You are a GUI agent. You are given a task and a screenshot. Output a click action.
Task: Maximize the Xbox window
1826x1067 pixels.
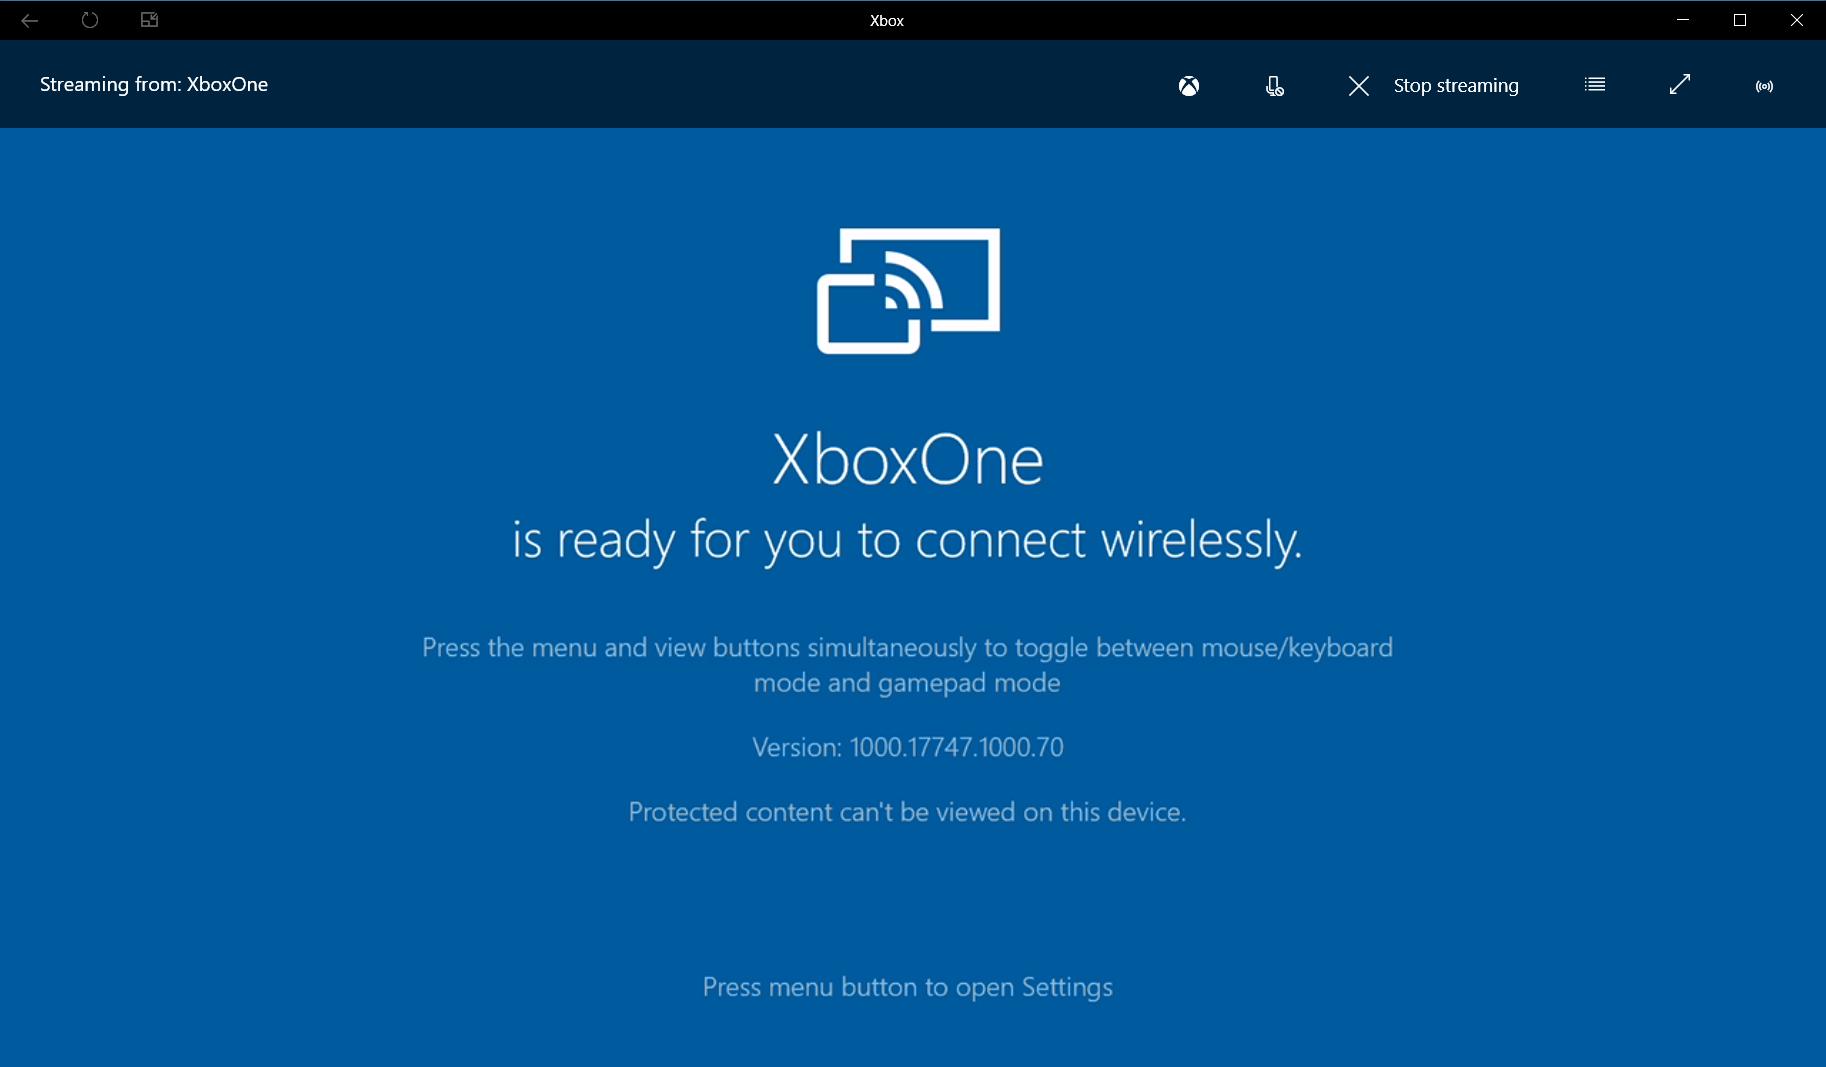click(1740, 20)
